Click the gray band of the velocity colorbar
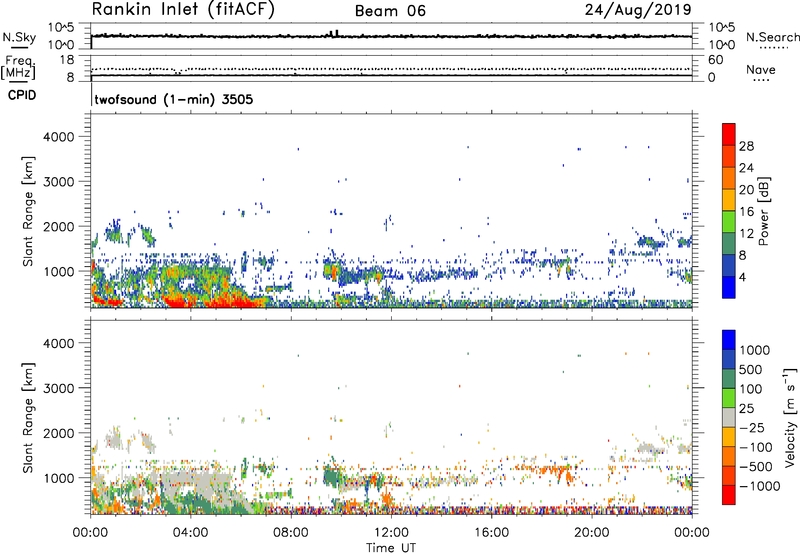This screenshot has height=554, width=800. click(729, 418)
